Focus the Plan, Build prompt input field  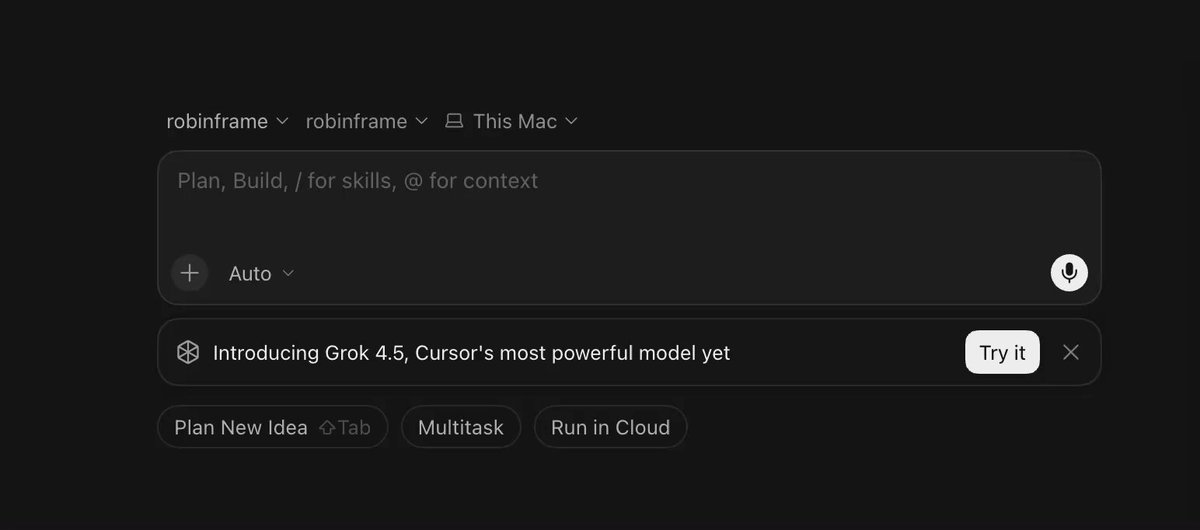[629, 200]
